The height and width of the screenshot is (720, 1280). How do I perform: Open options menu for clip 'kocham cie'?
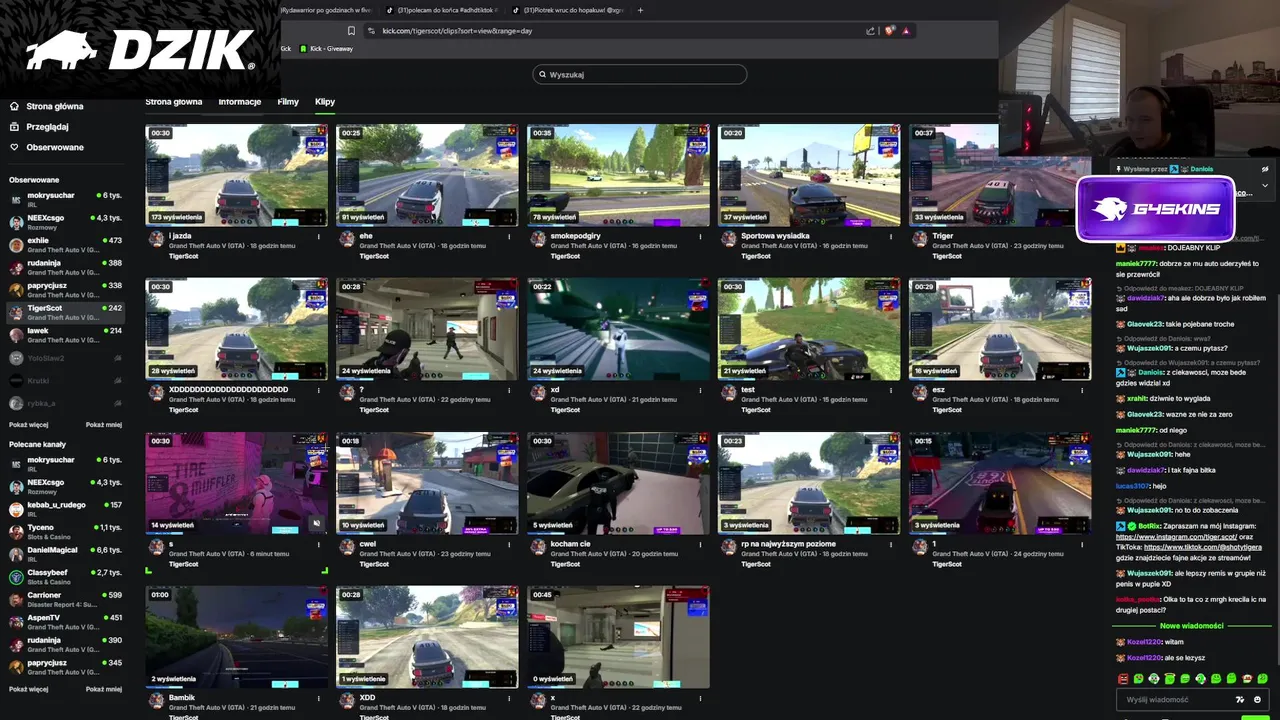[700, 545]
